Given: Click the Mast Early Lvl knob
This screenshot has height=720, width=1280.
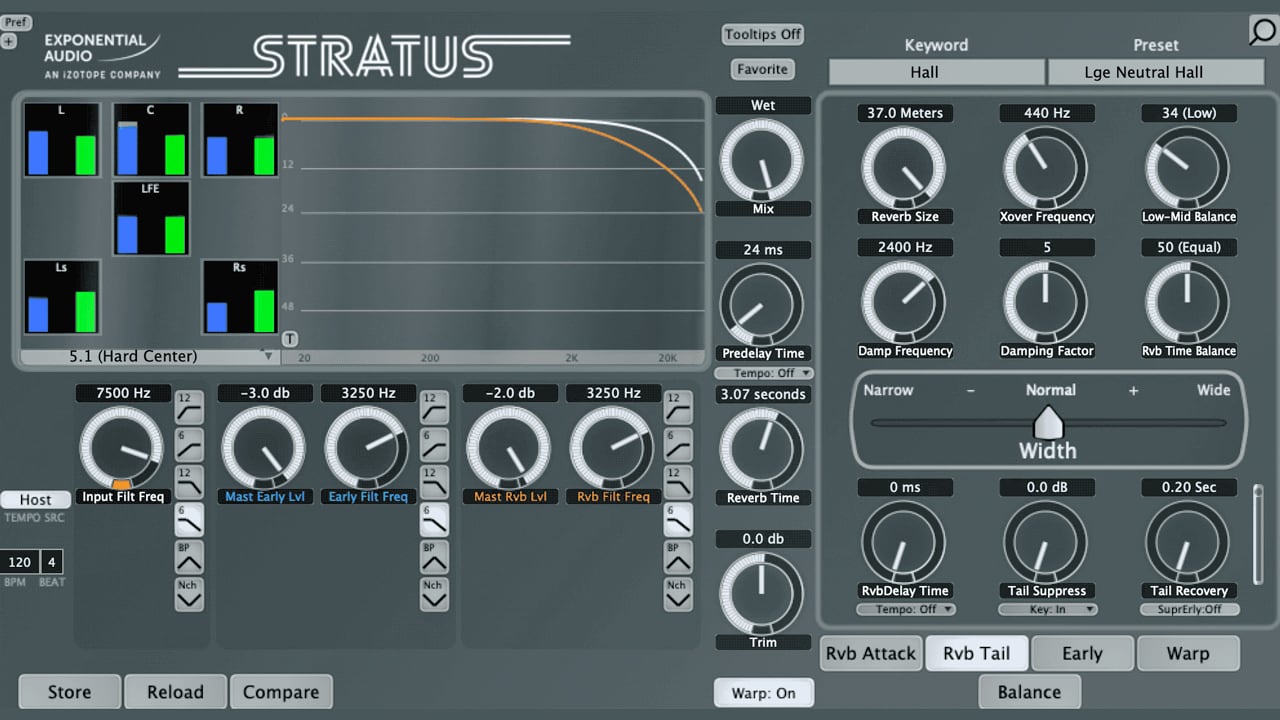Looking at the screenshot, I should 263,447.
